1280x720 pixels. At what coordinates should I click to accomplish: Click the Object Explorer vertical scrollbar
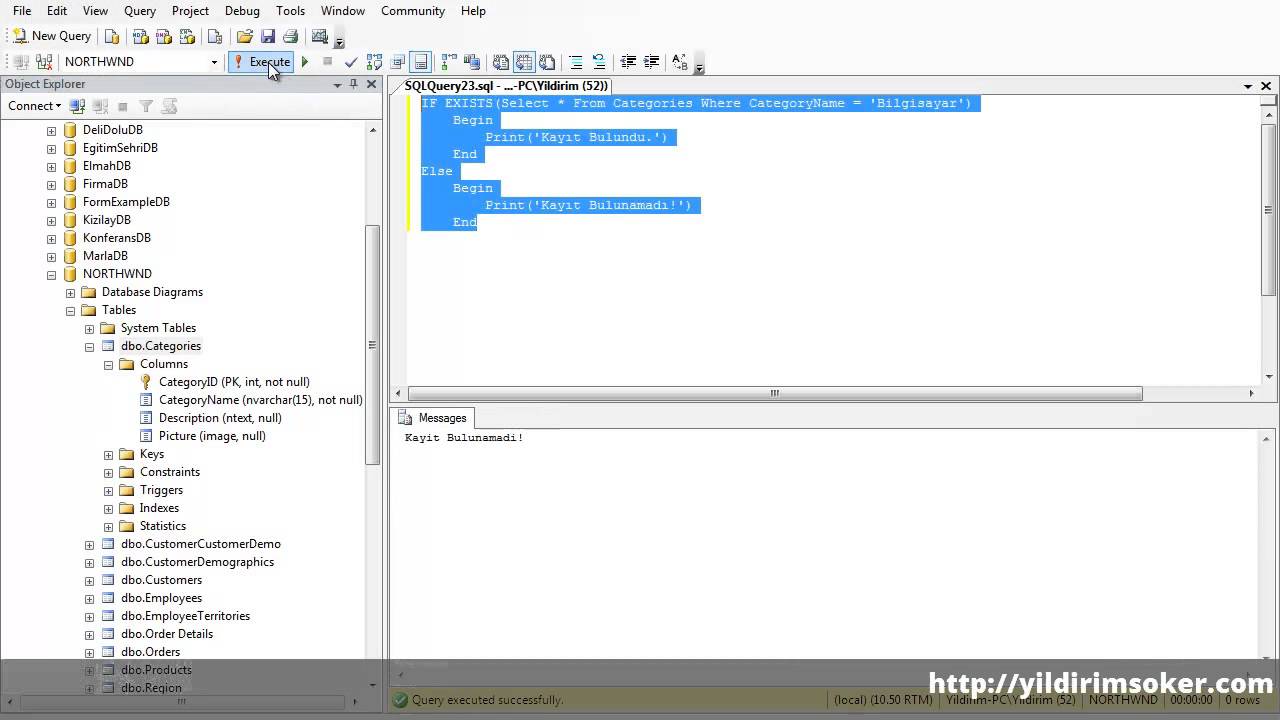pos(373,345)
